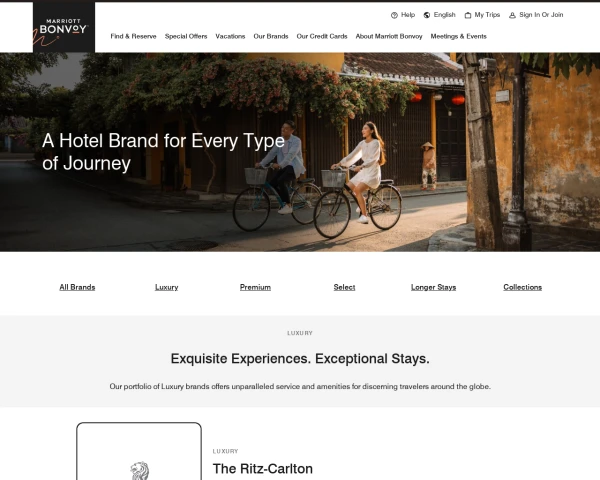
Task: Click the Sign In person icon
Action: click(512, 15)
